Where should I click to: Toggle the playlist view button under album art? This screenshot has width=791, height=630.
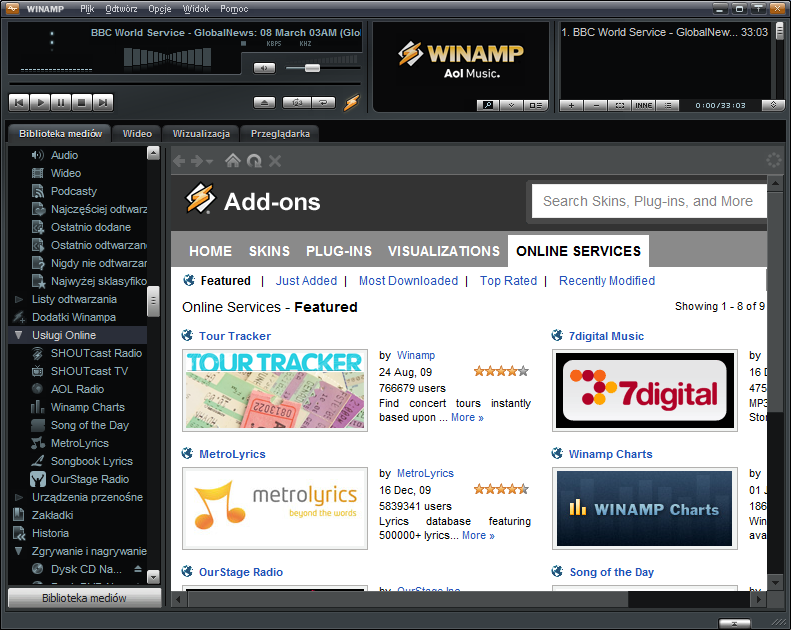[536, 105]
